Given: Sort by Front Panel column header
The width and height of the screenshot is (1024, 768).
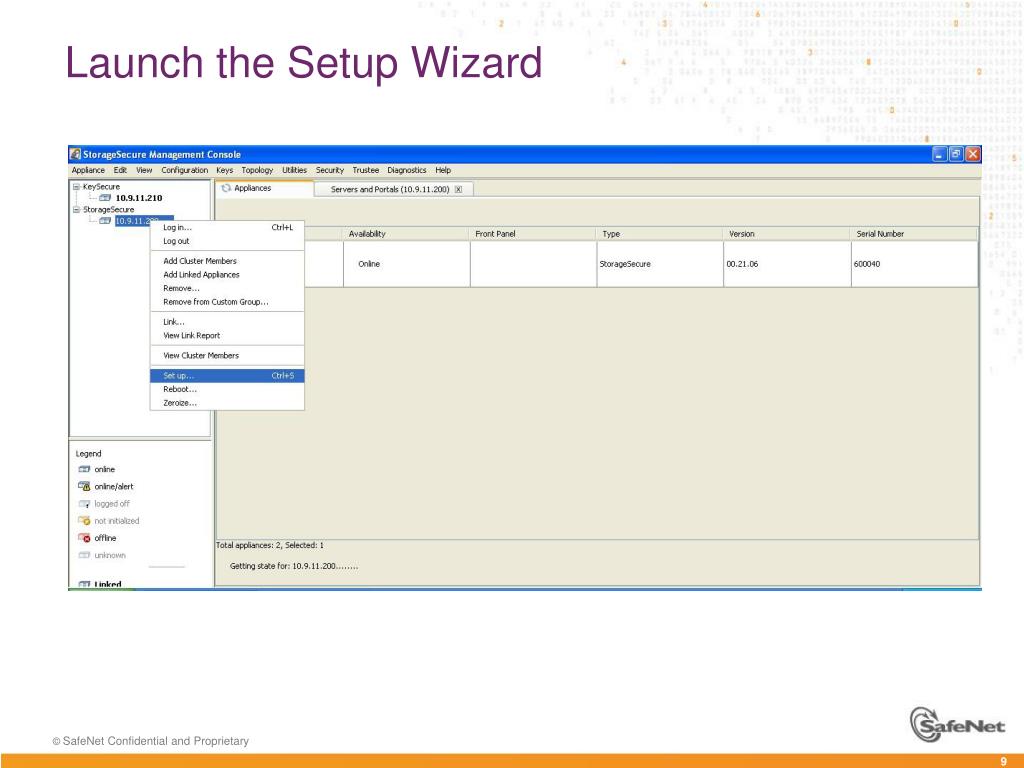Looking at the screenshot, I should tap(533, 234).
